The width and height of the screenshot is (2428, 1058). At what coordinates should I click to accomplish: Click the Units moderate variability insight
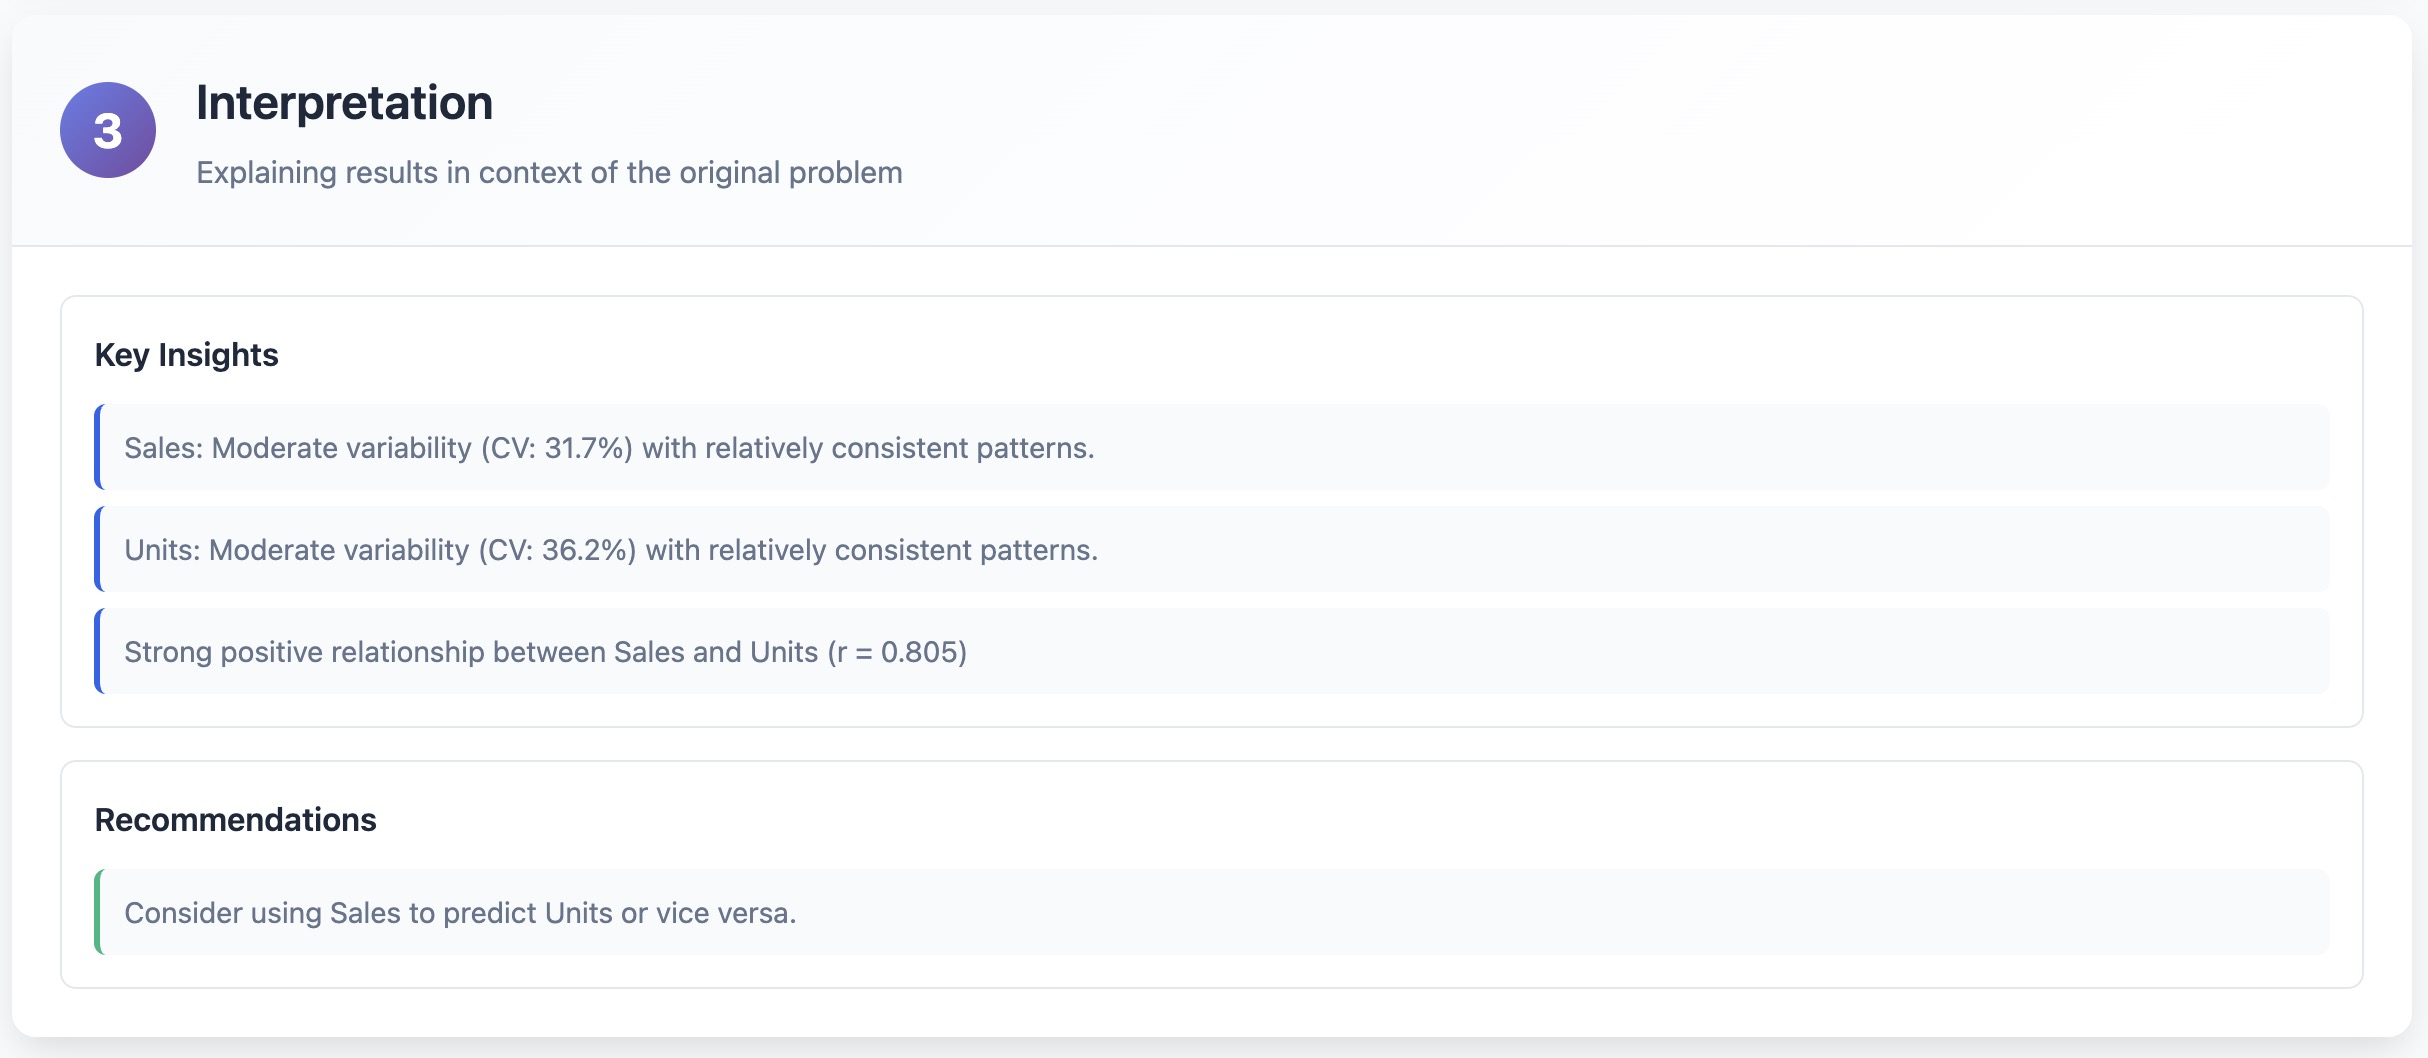610,550
